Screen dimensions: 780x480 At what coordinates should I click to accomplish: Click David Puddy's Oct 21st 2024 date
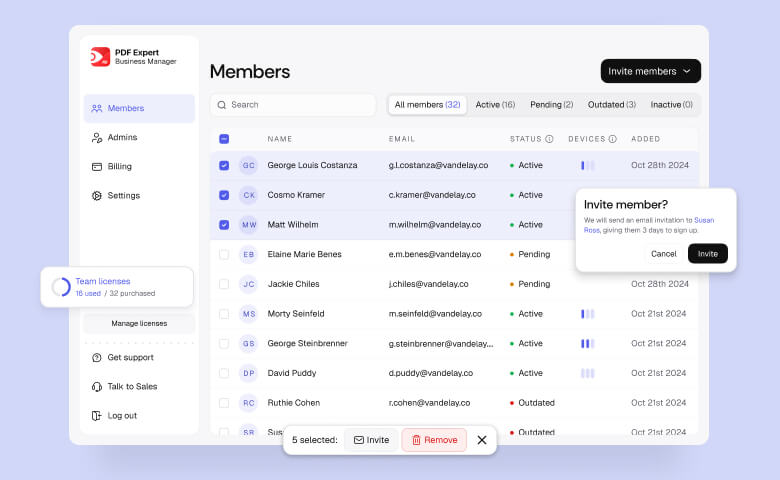coord(659,373)
